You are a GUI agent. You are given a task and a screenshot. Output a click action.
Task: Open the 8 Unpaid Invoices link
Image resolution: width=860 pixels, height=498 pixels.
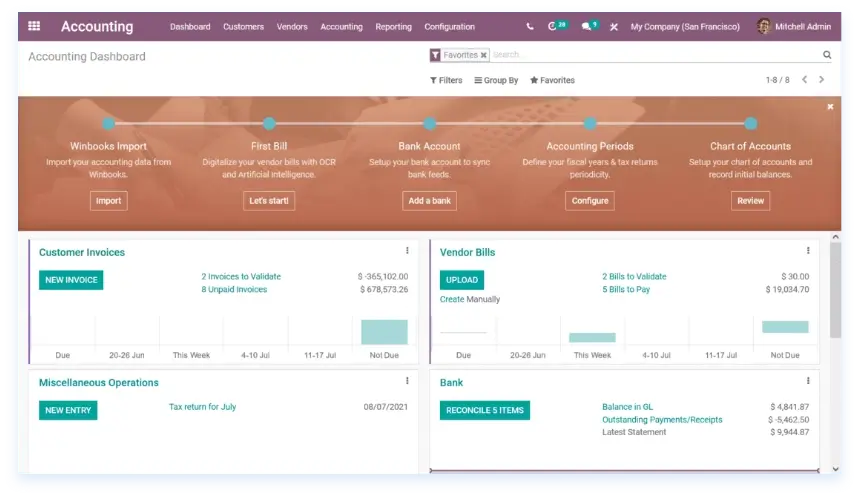click(234, 290)
